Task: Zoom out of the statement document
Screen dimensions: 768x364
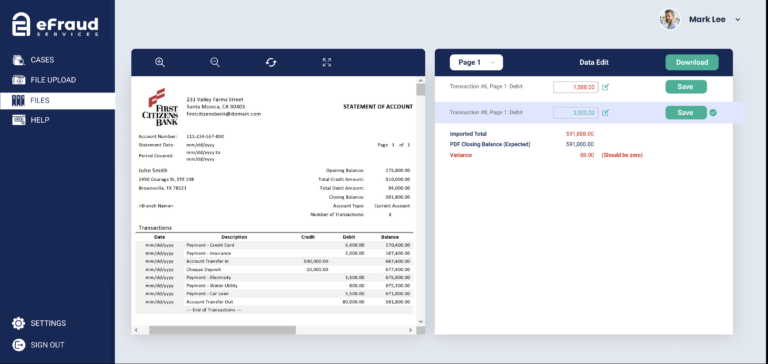Action: coord(215,62)
